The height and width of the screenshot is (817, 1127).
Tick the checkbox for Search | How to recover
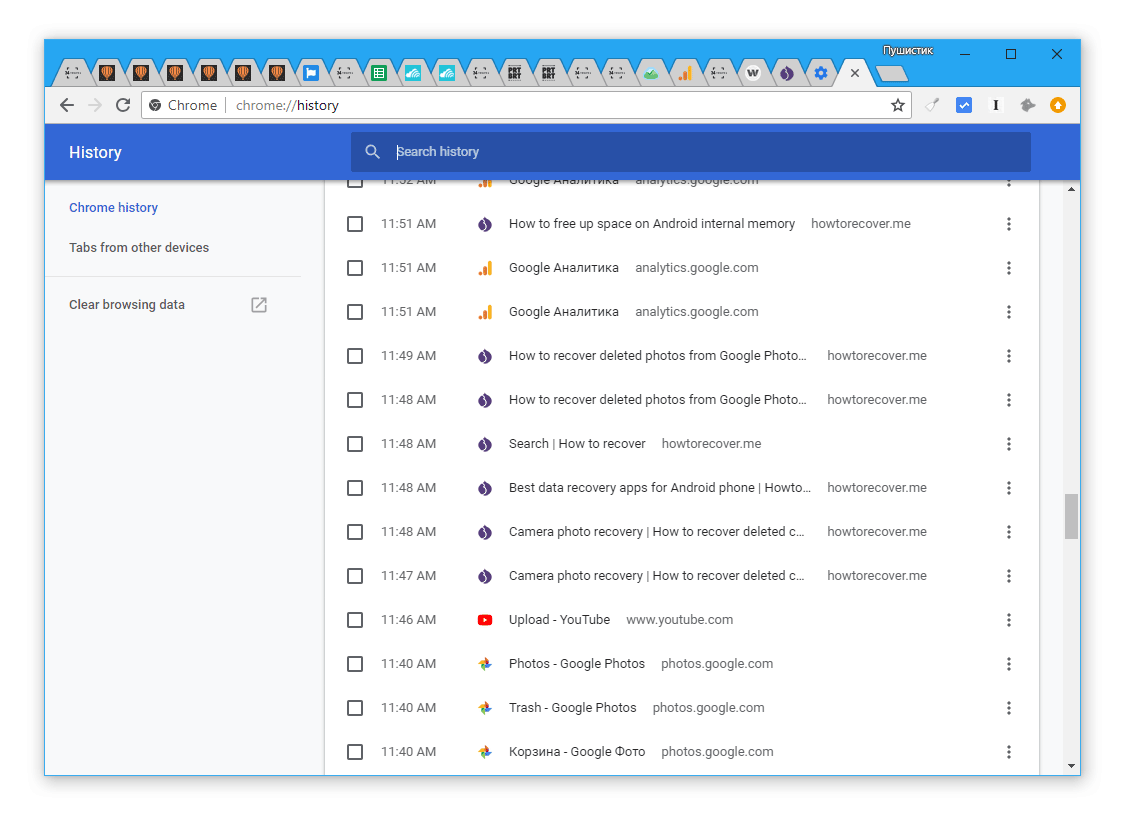coord(355,444)
